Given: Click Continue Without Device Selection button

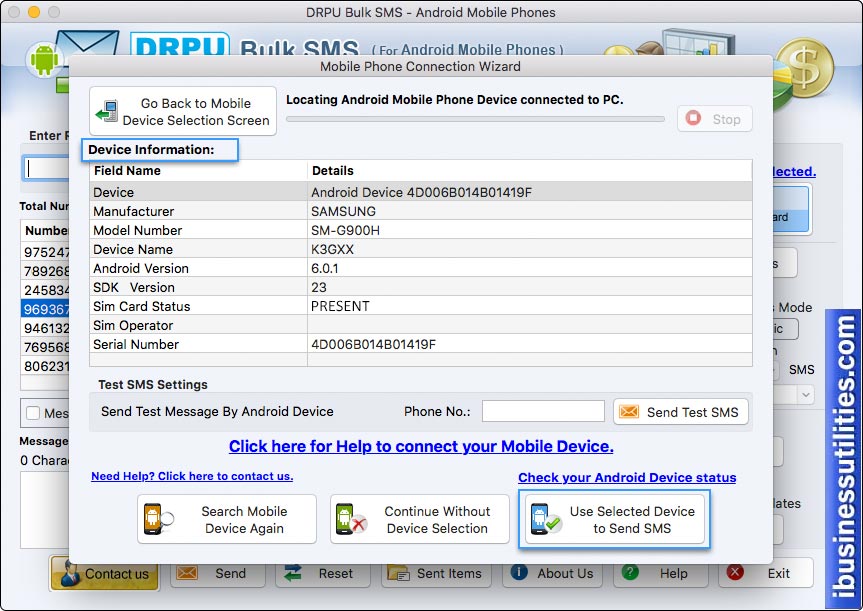Looking at the screenshot, I should tap(419, 519).
